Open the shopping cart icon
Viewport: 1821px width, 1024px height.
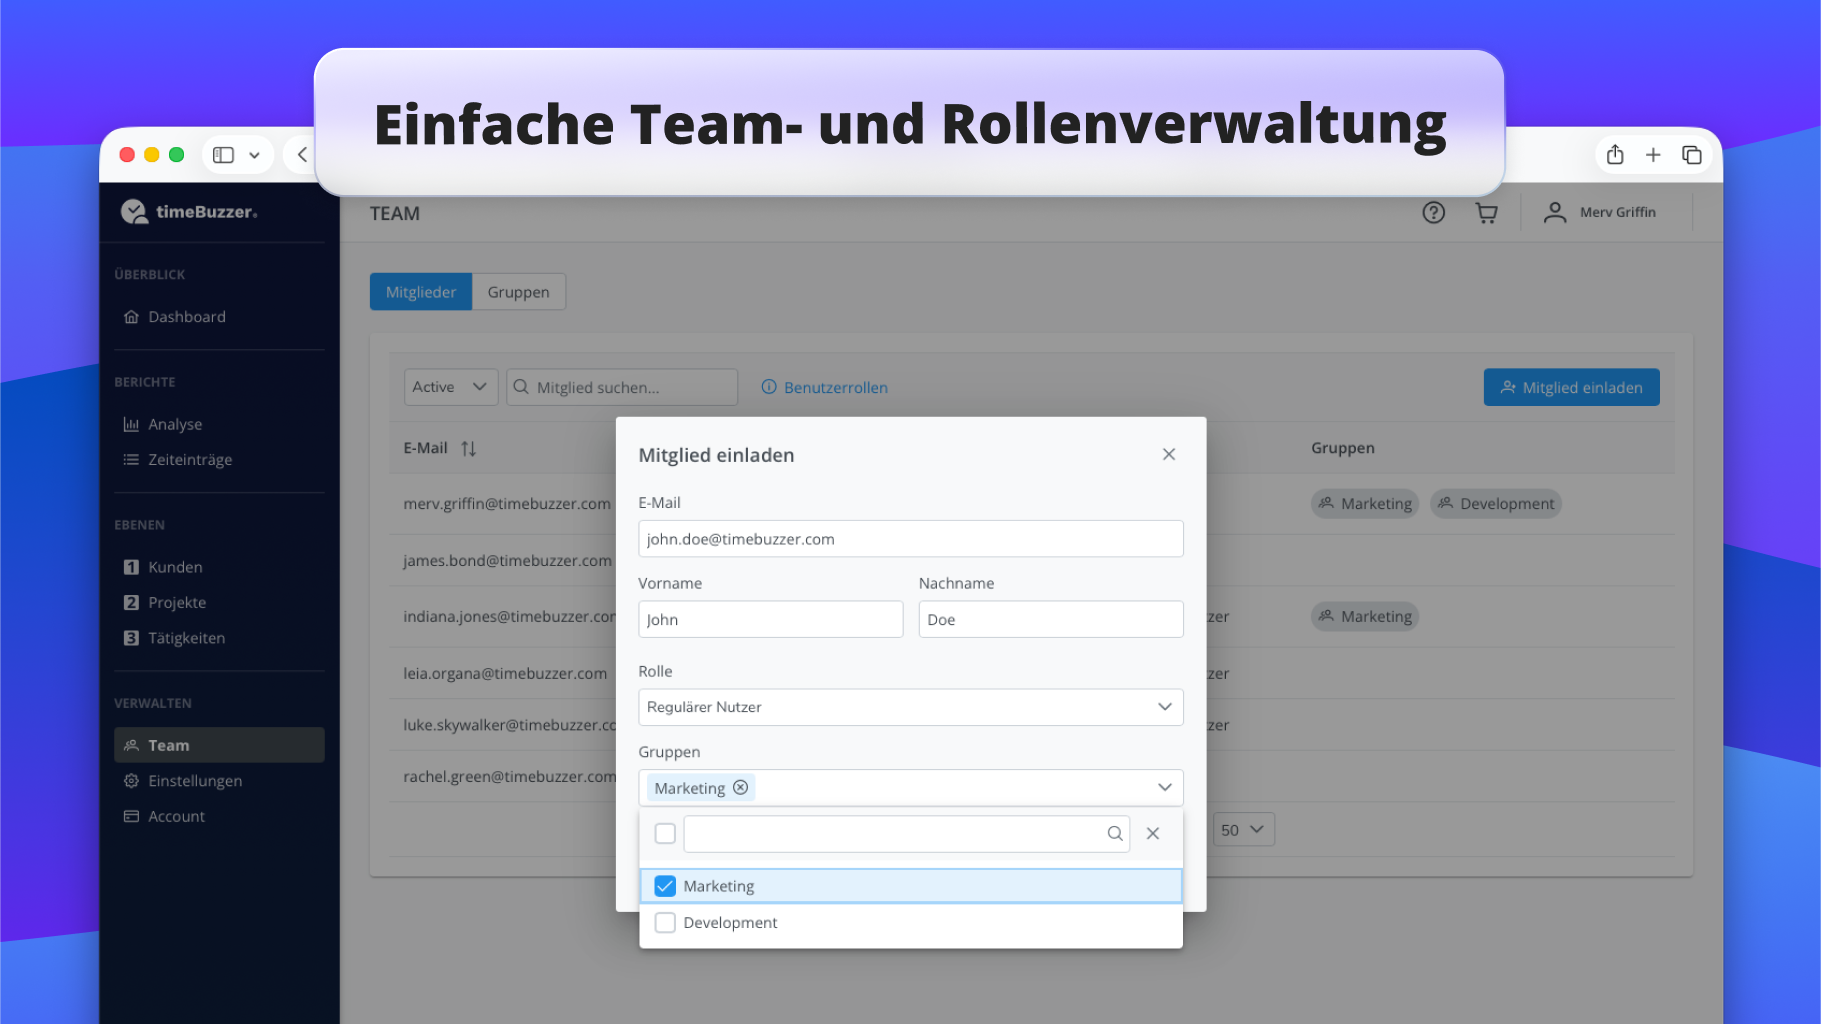click(1486, 212)
